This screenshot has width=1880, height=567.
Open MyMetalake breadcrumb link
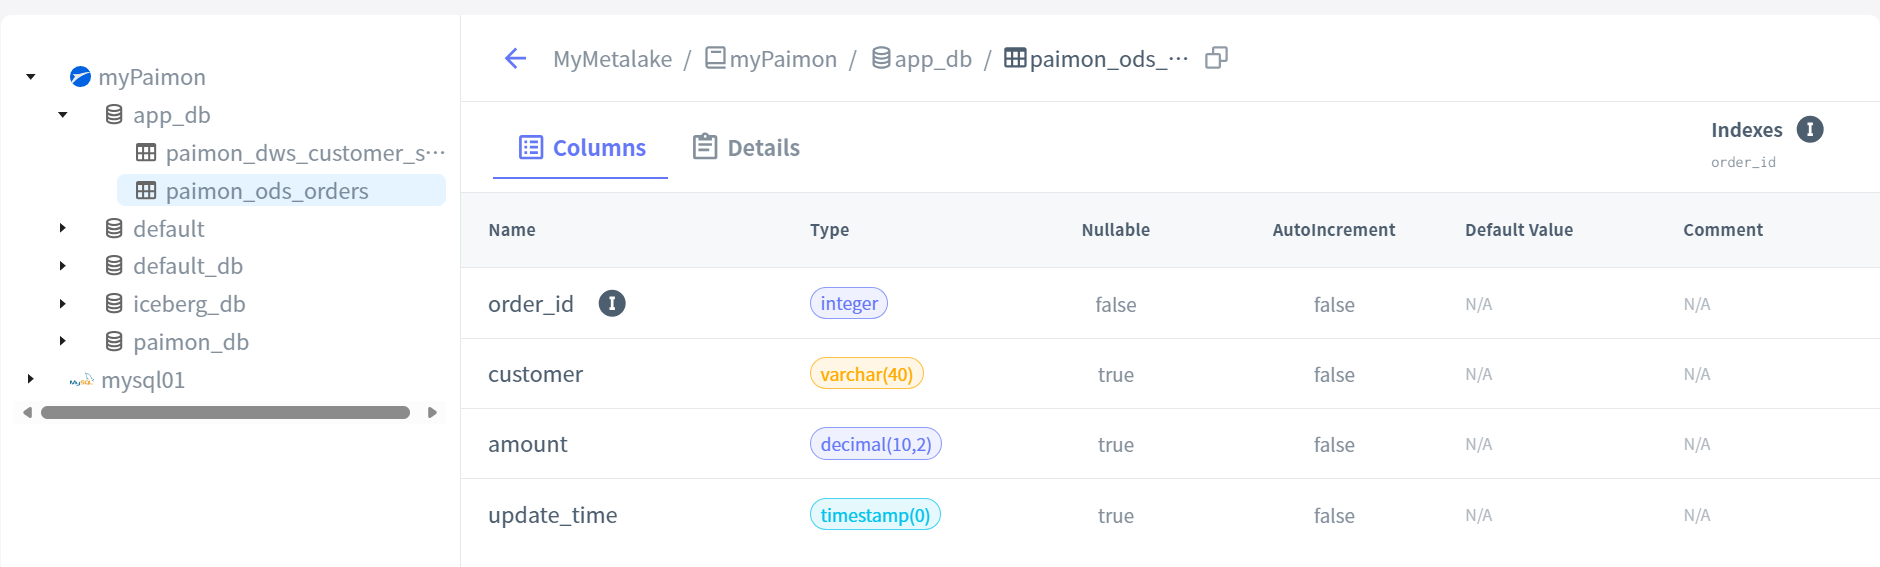[612, 59]
